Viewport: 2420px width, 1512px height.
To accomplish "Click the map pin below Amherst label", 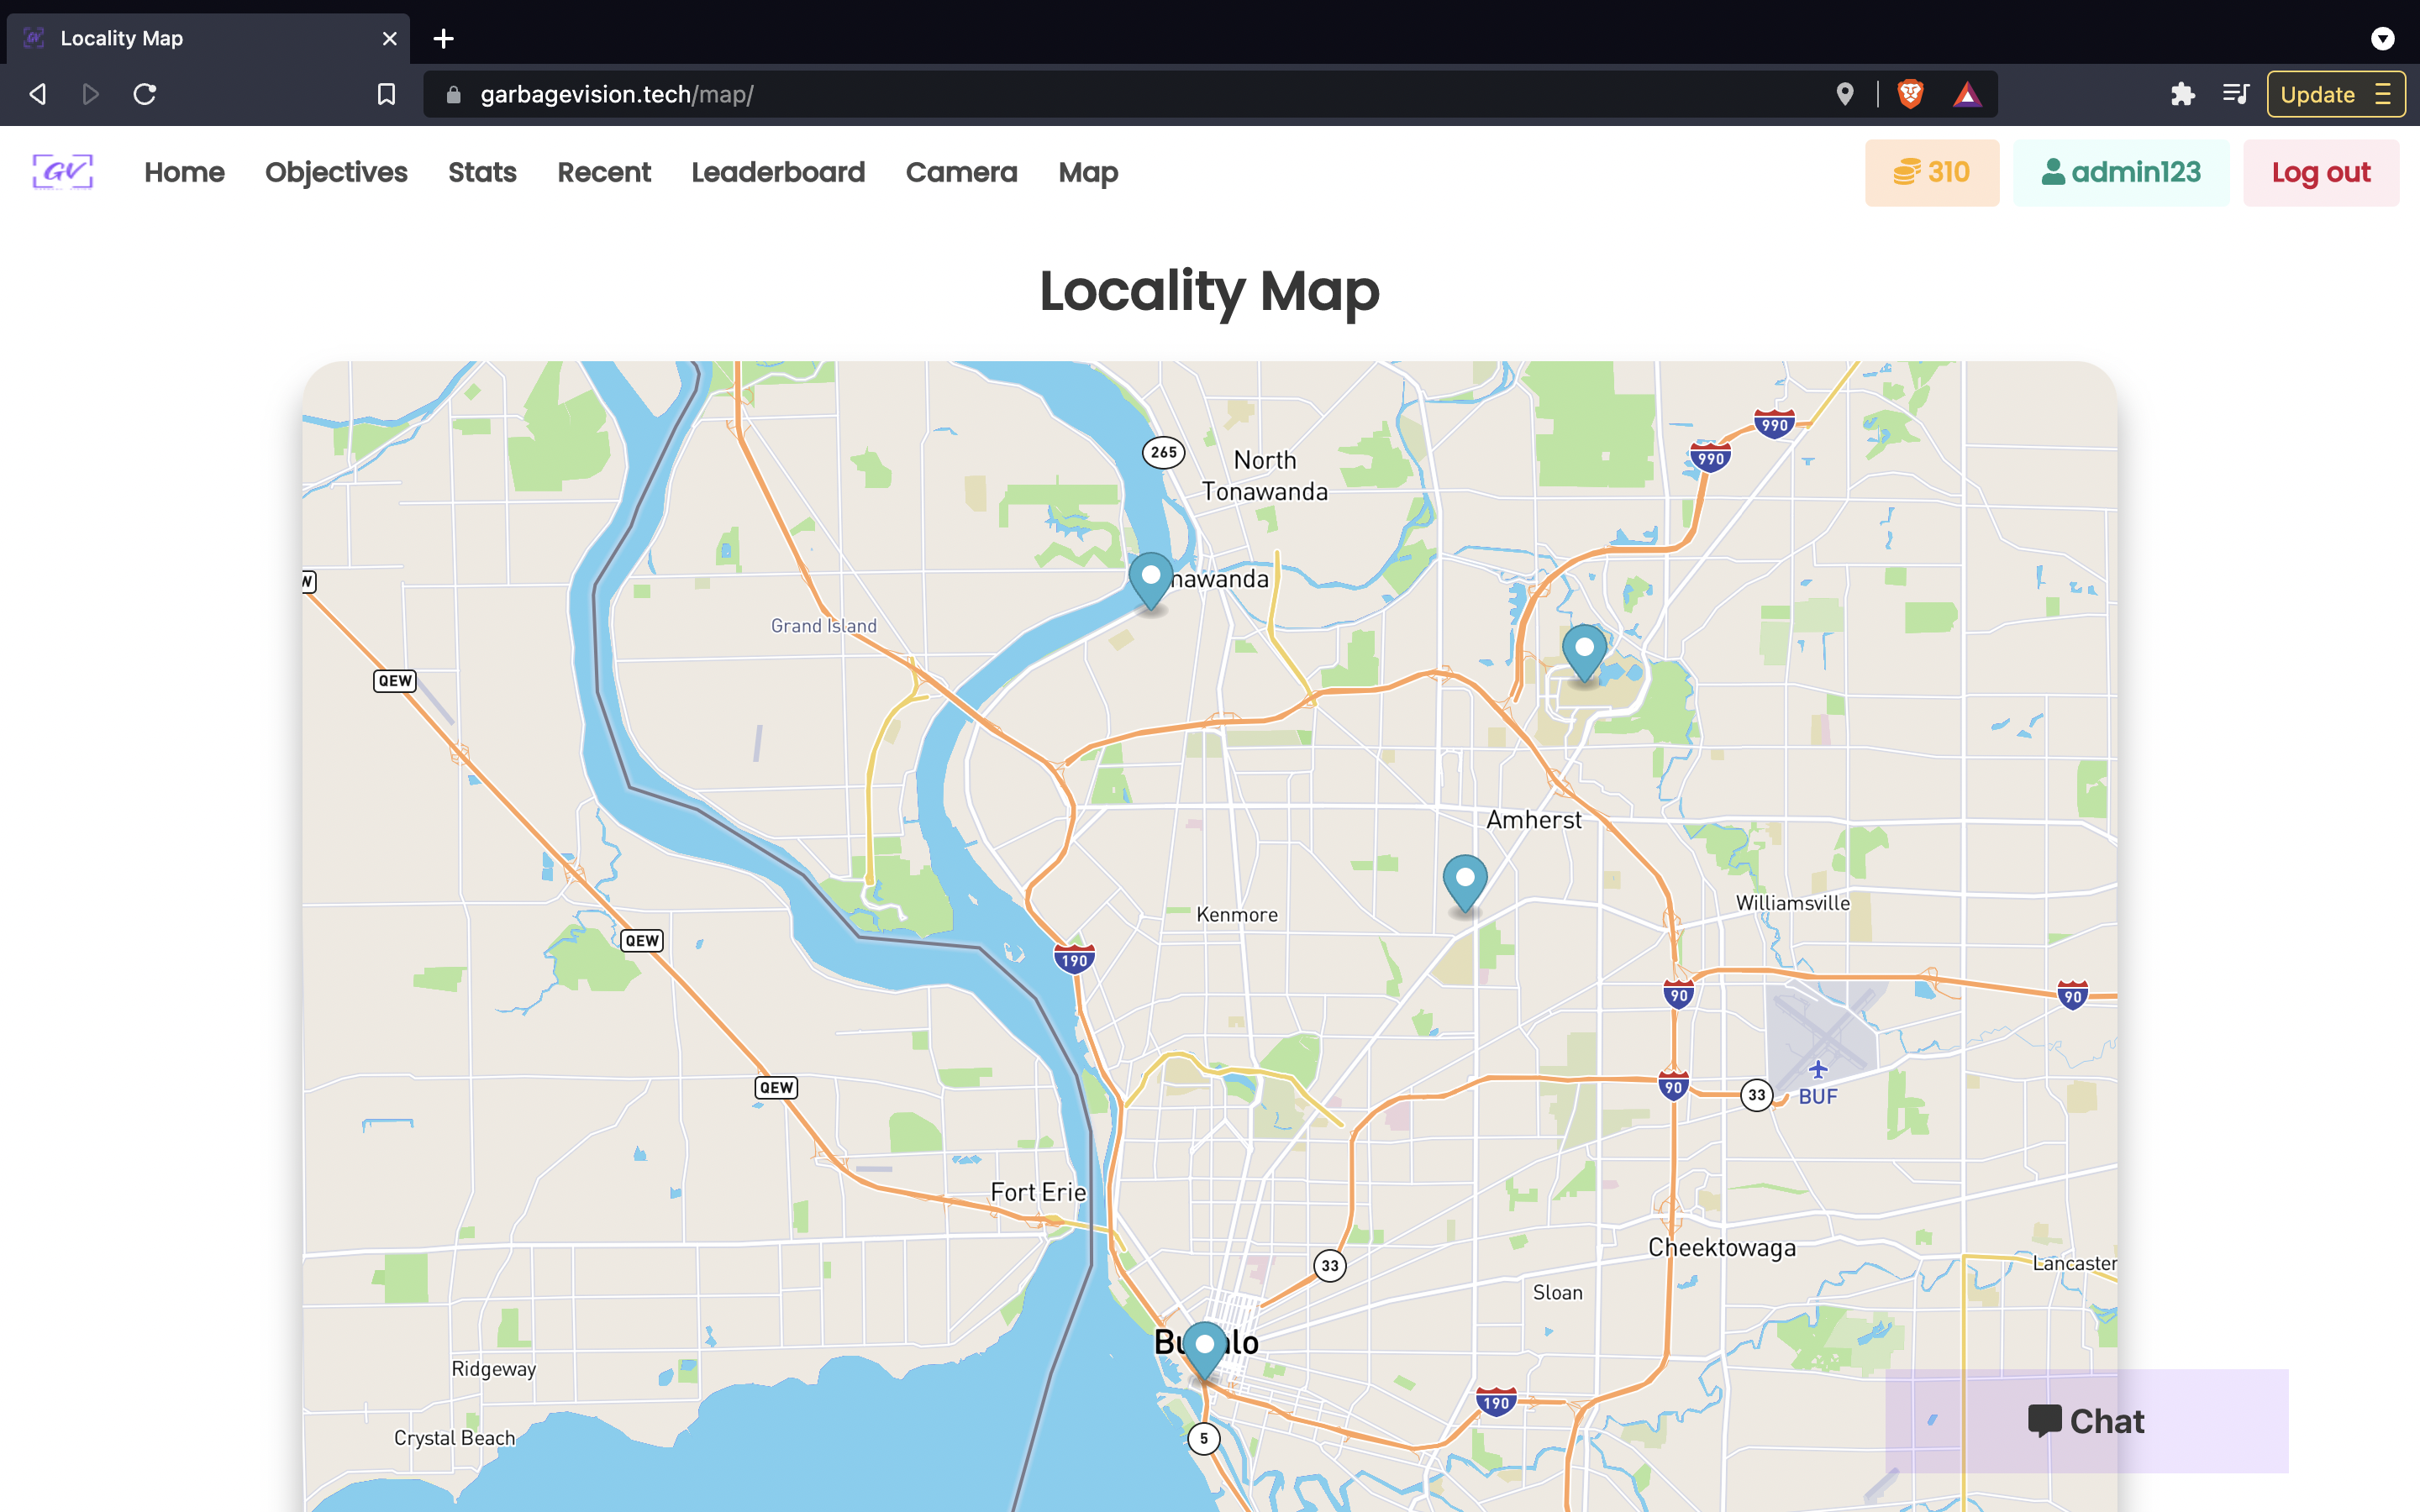I will [1464, 882].
